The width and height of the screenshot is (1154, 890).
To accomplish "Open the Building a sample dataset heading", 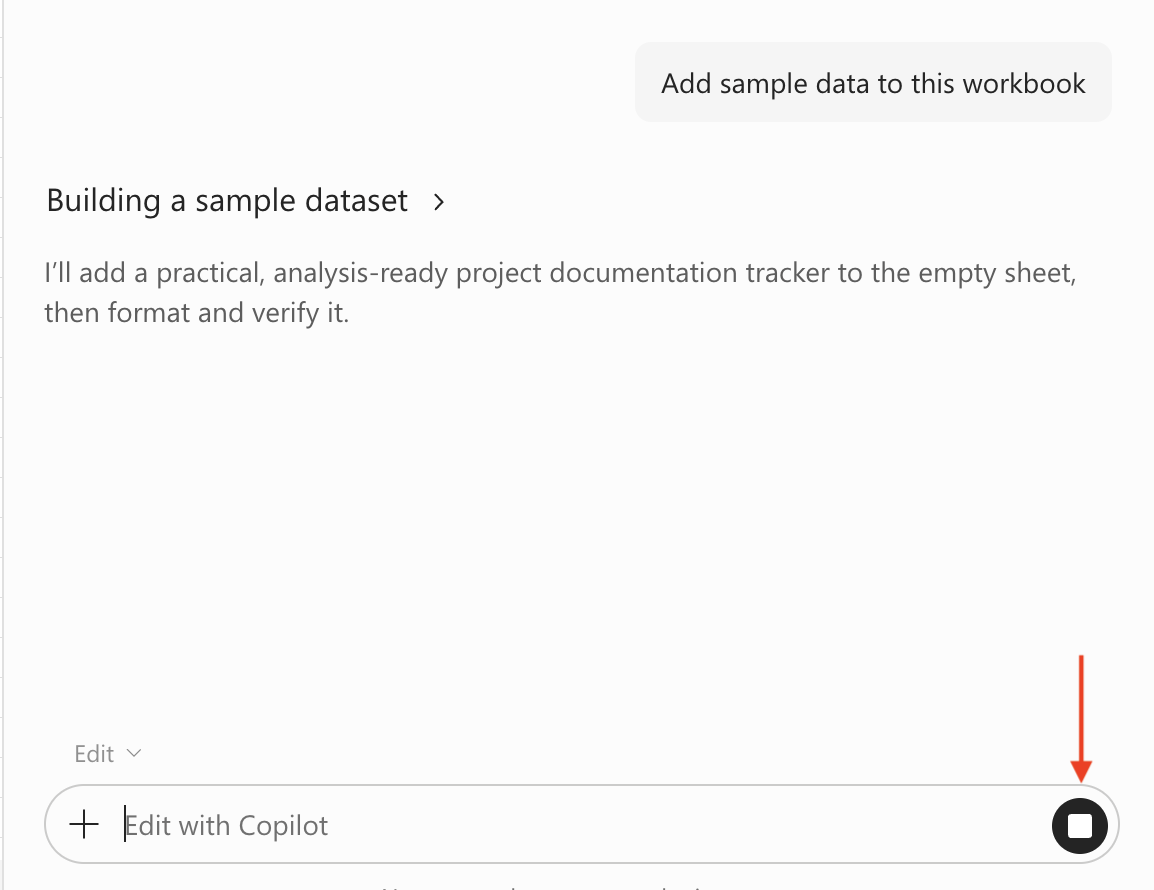I will [x=227, y=200].
